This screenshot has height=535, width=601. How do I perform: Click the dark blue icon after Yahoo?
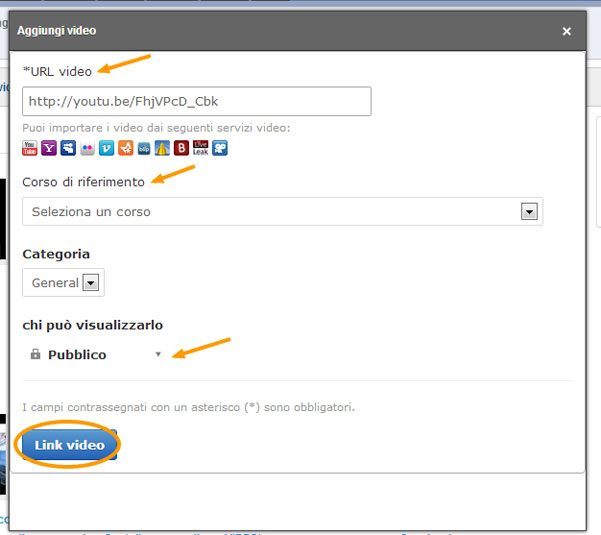[68, 148]
